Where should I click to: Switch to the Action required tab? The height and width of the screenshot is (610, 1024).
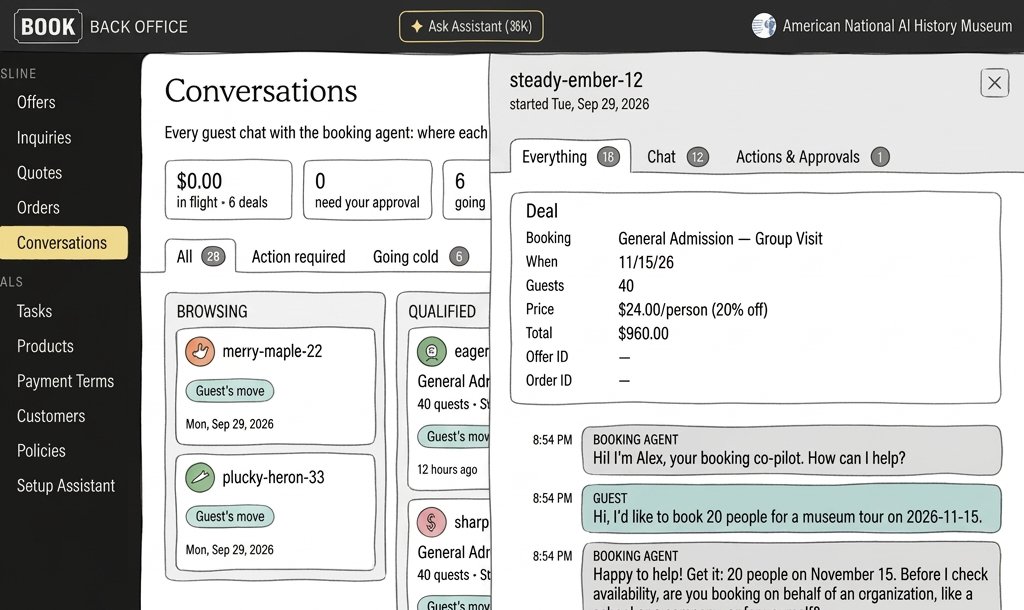(298, 257)
